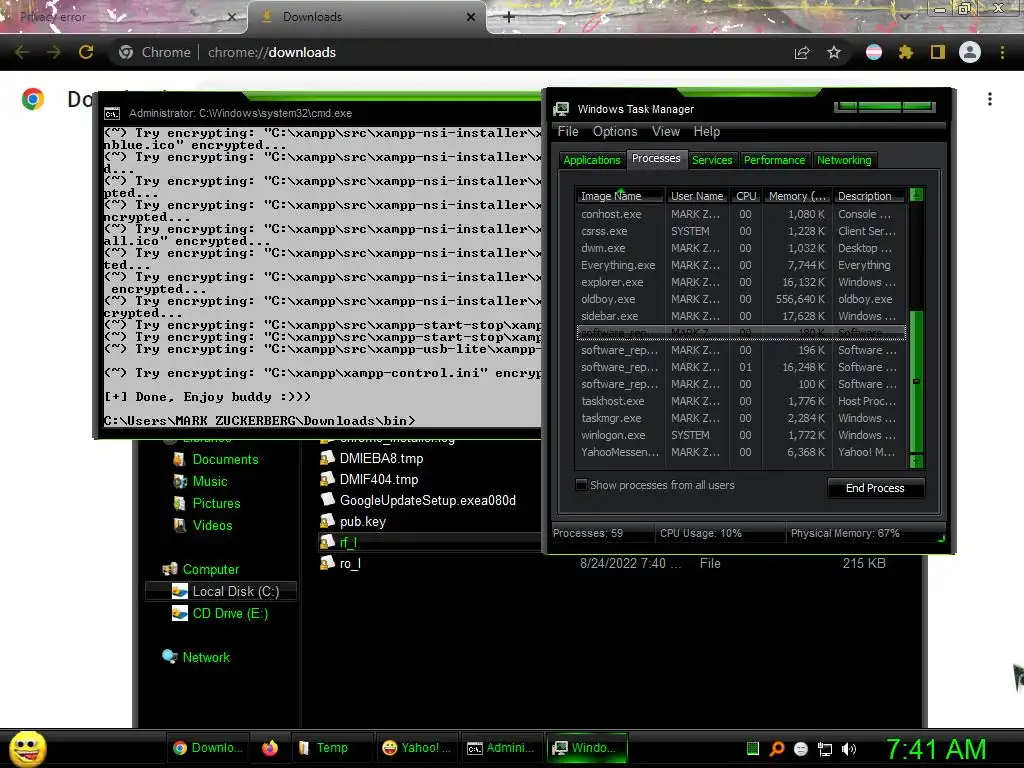Viewport: 1024px width, 768px height.
Task: Switch to Yahoo! Messenger taskbar button
Action: point(417,748)
